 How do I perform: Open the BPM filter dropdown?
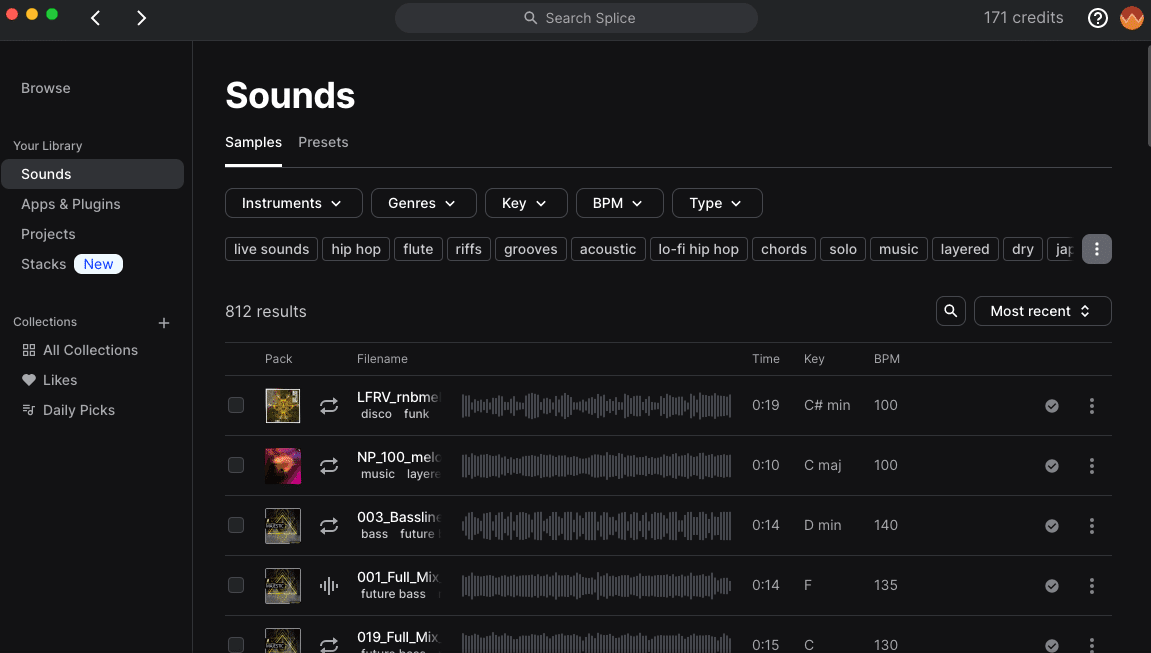point(620,203)
